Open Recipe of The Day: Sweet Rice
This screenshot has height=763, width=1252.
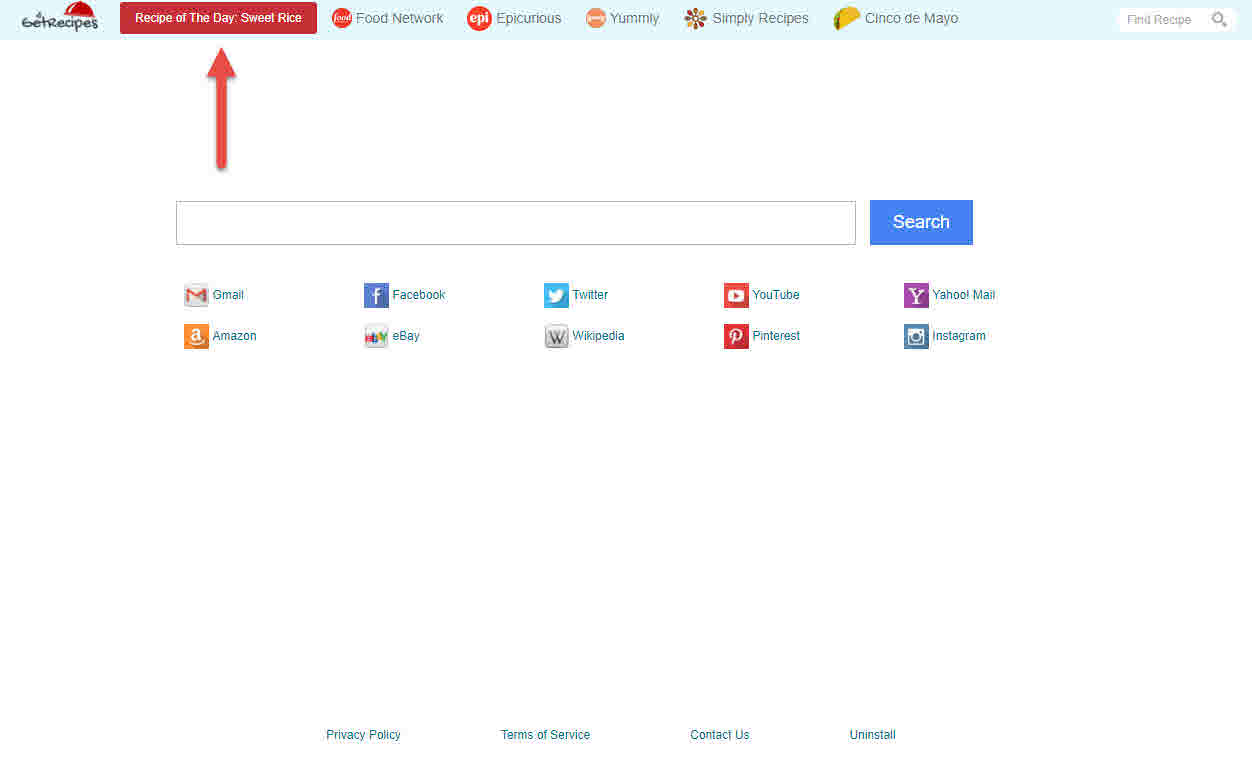click(x=218, y=18)
